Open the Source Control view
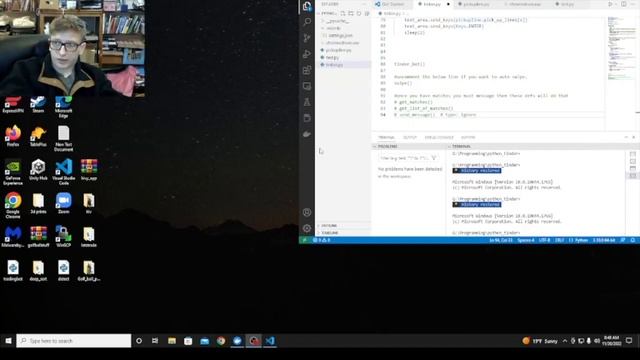 [x=307, y=38]
